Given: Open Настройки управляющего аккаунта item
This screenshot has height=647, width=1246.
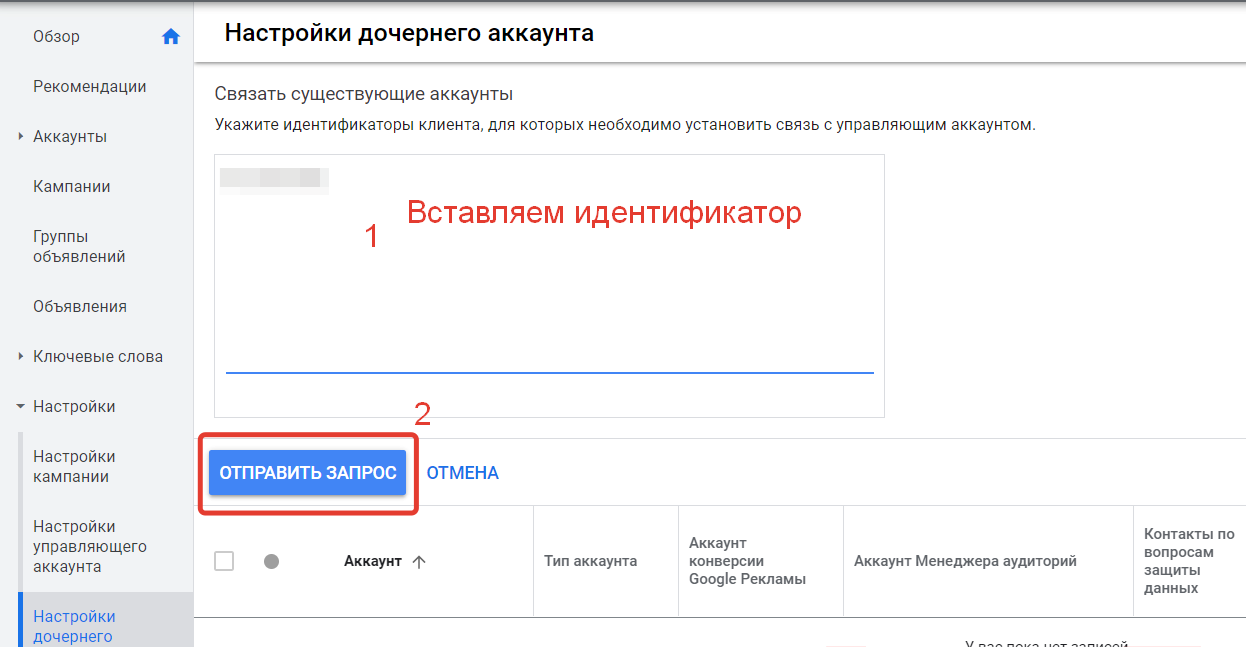Looking at the screenshot, I should click(x=89, y=547).
